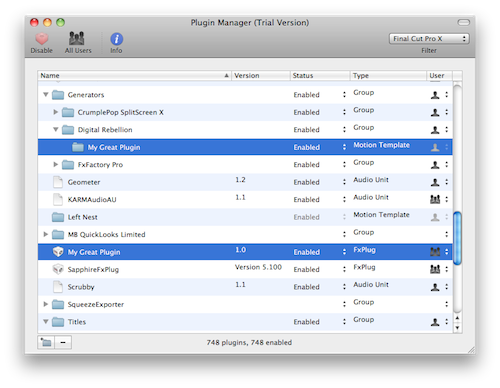Click the My Great Plugin FxPlug cube icon
The image size is (500, 388).
click(x=58, y=252)
